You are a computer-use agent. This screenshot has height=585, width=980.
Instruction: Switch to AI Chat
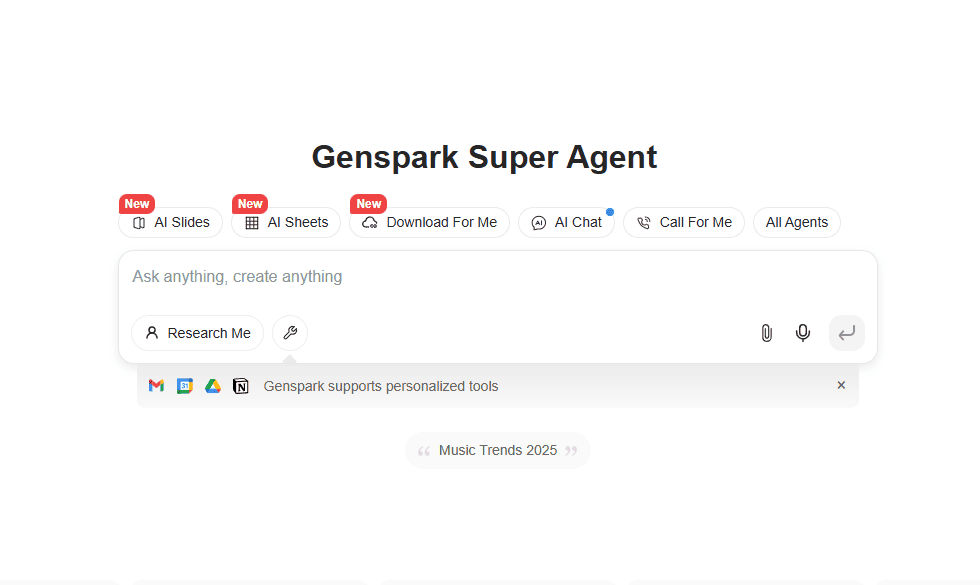[566, 222]
